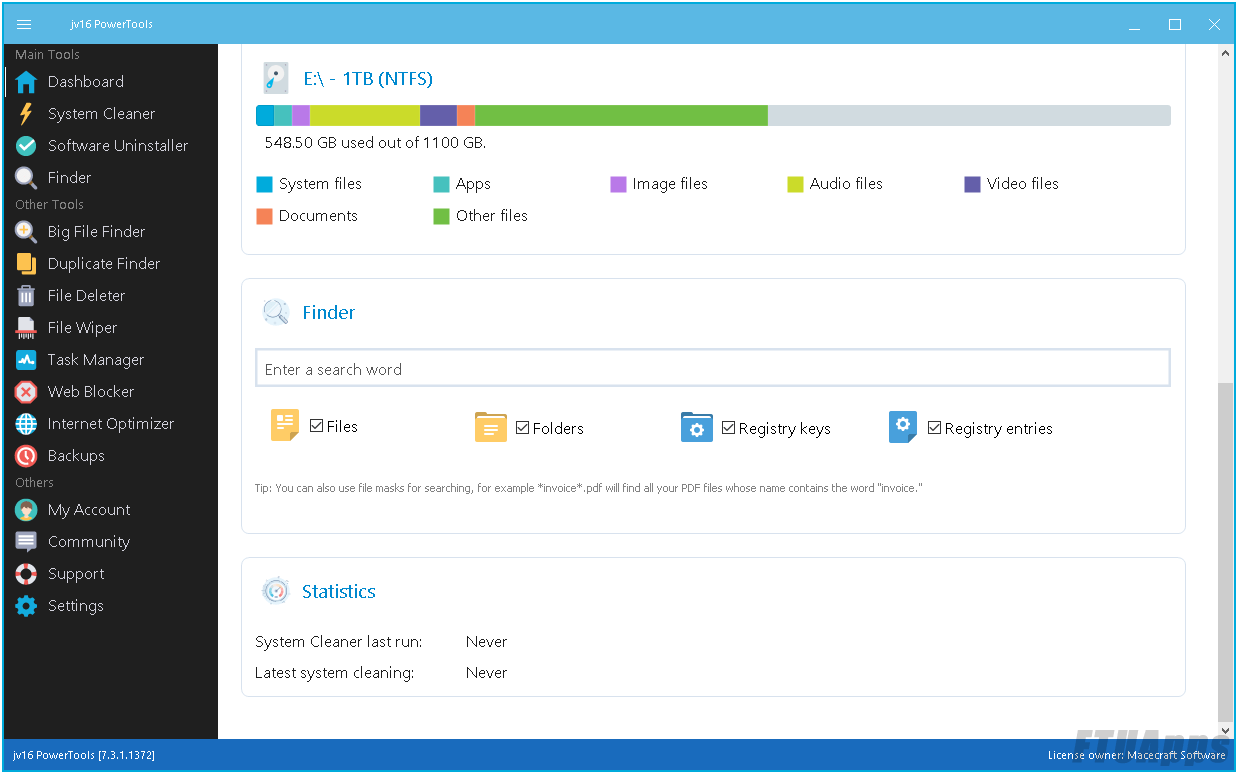1238x775 pixels.
Task: Click the scrollbar down arrow
Action: pyautogui.click(x=1226, y=731)
